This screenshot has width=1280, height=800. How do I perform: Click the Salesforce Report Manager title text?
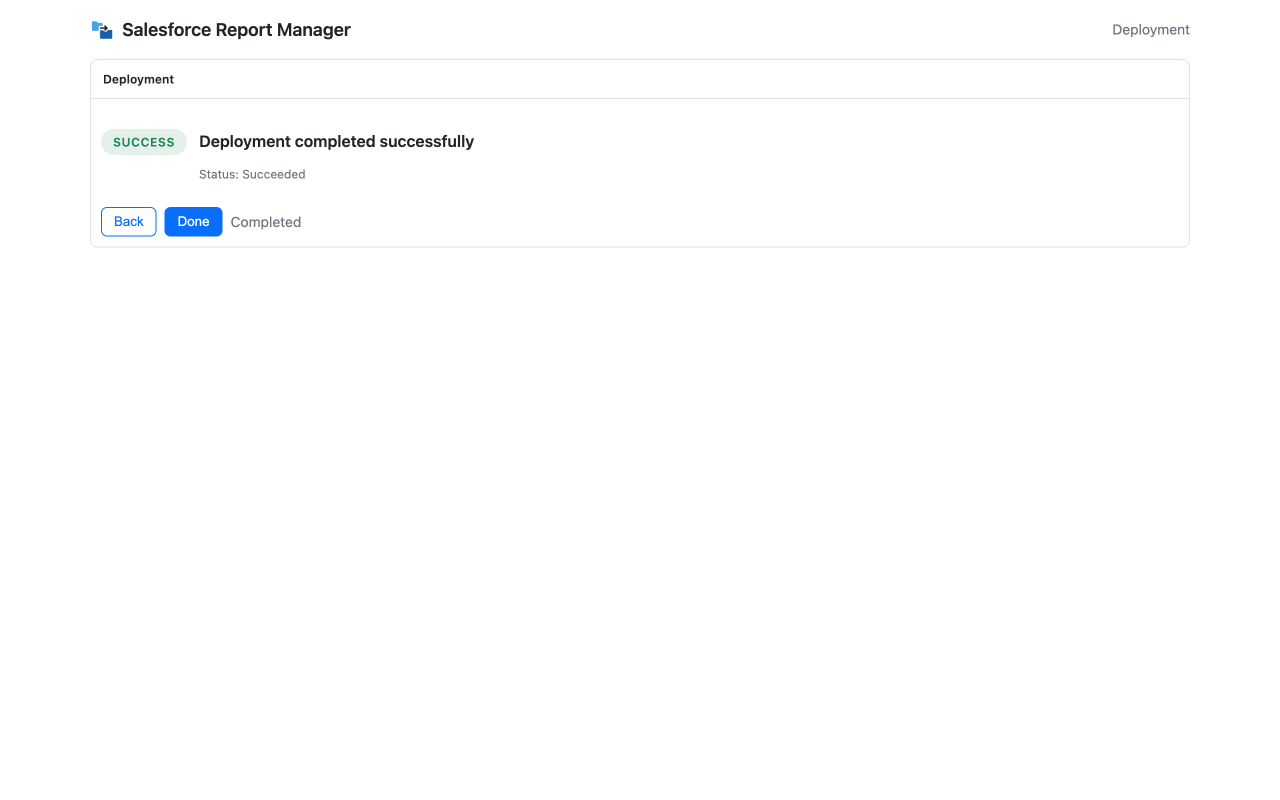tap(236, 29)
